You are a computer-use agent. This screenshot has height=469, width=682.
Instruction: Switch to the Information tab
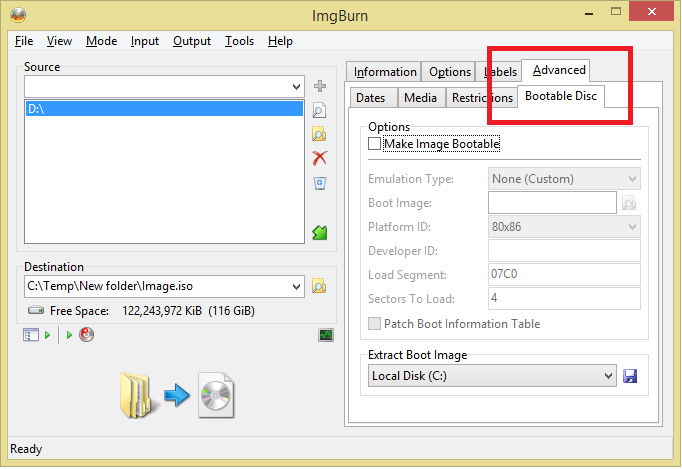[x=384, y=72]
